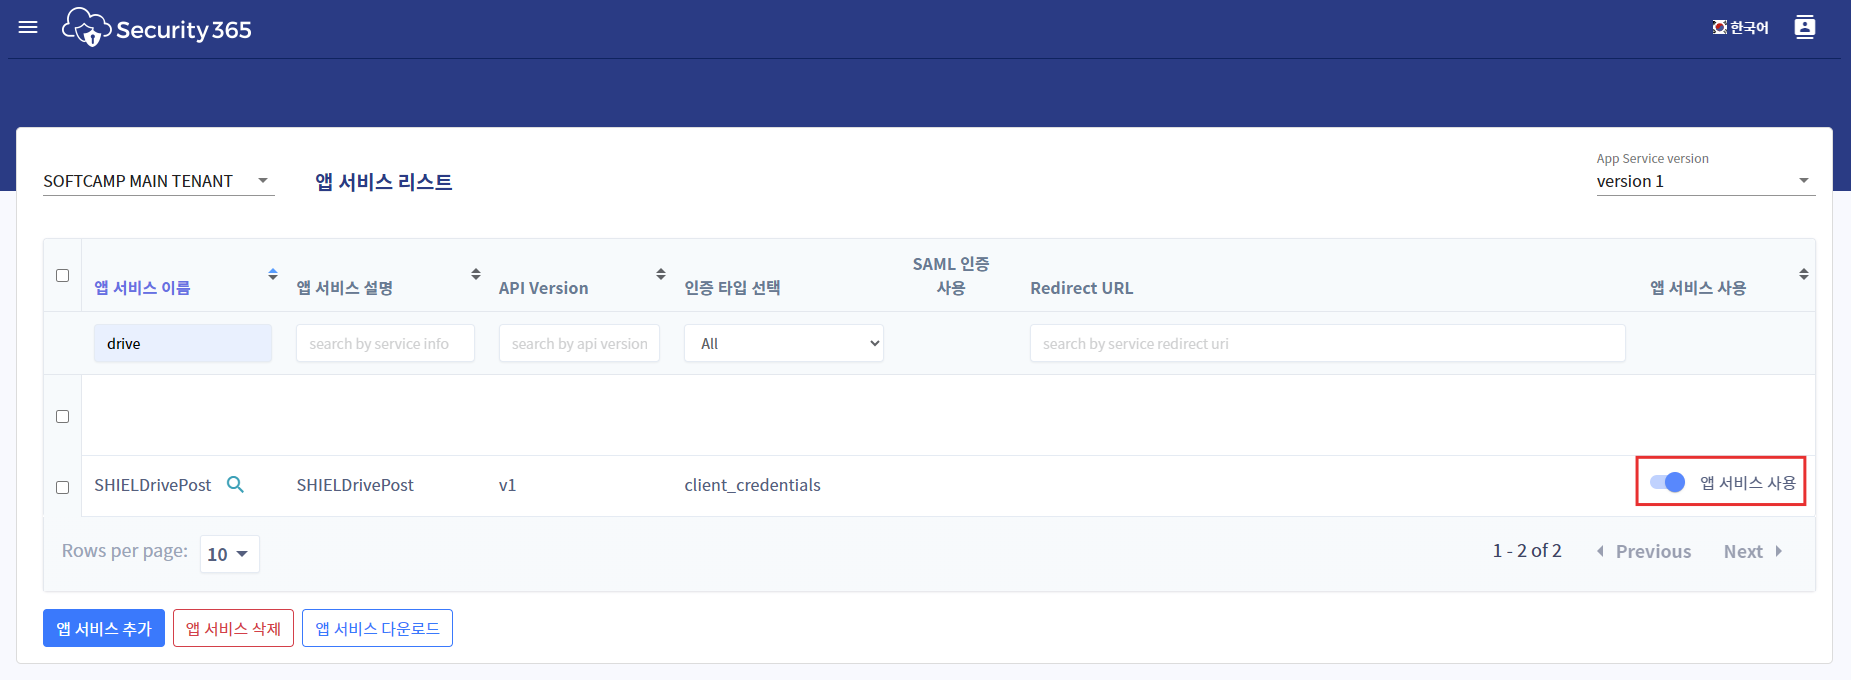Toggle off 앱 서비스 사용 switch for SHIELDrivePost
The image size is (1851, 680).
coord(1667,482)
